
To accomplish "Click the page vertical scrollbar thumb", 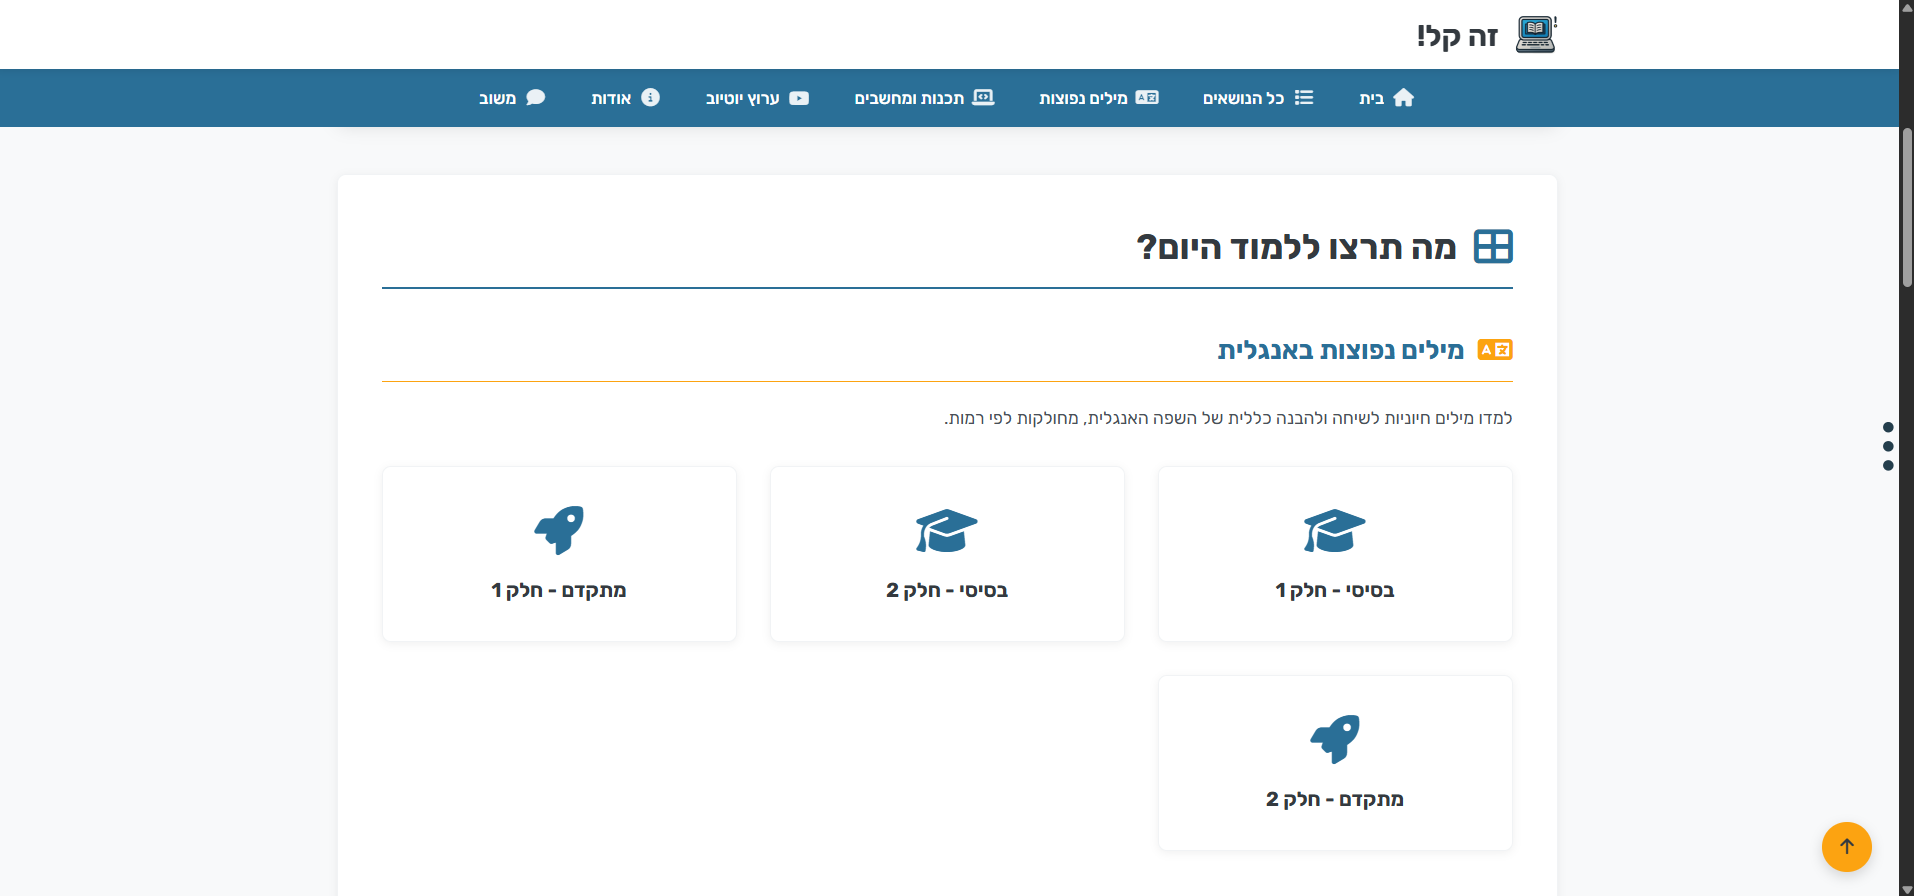I will click(1907, 207).
